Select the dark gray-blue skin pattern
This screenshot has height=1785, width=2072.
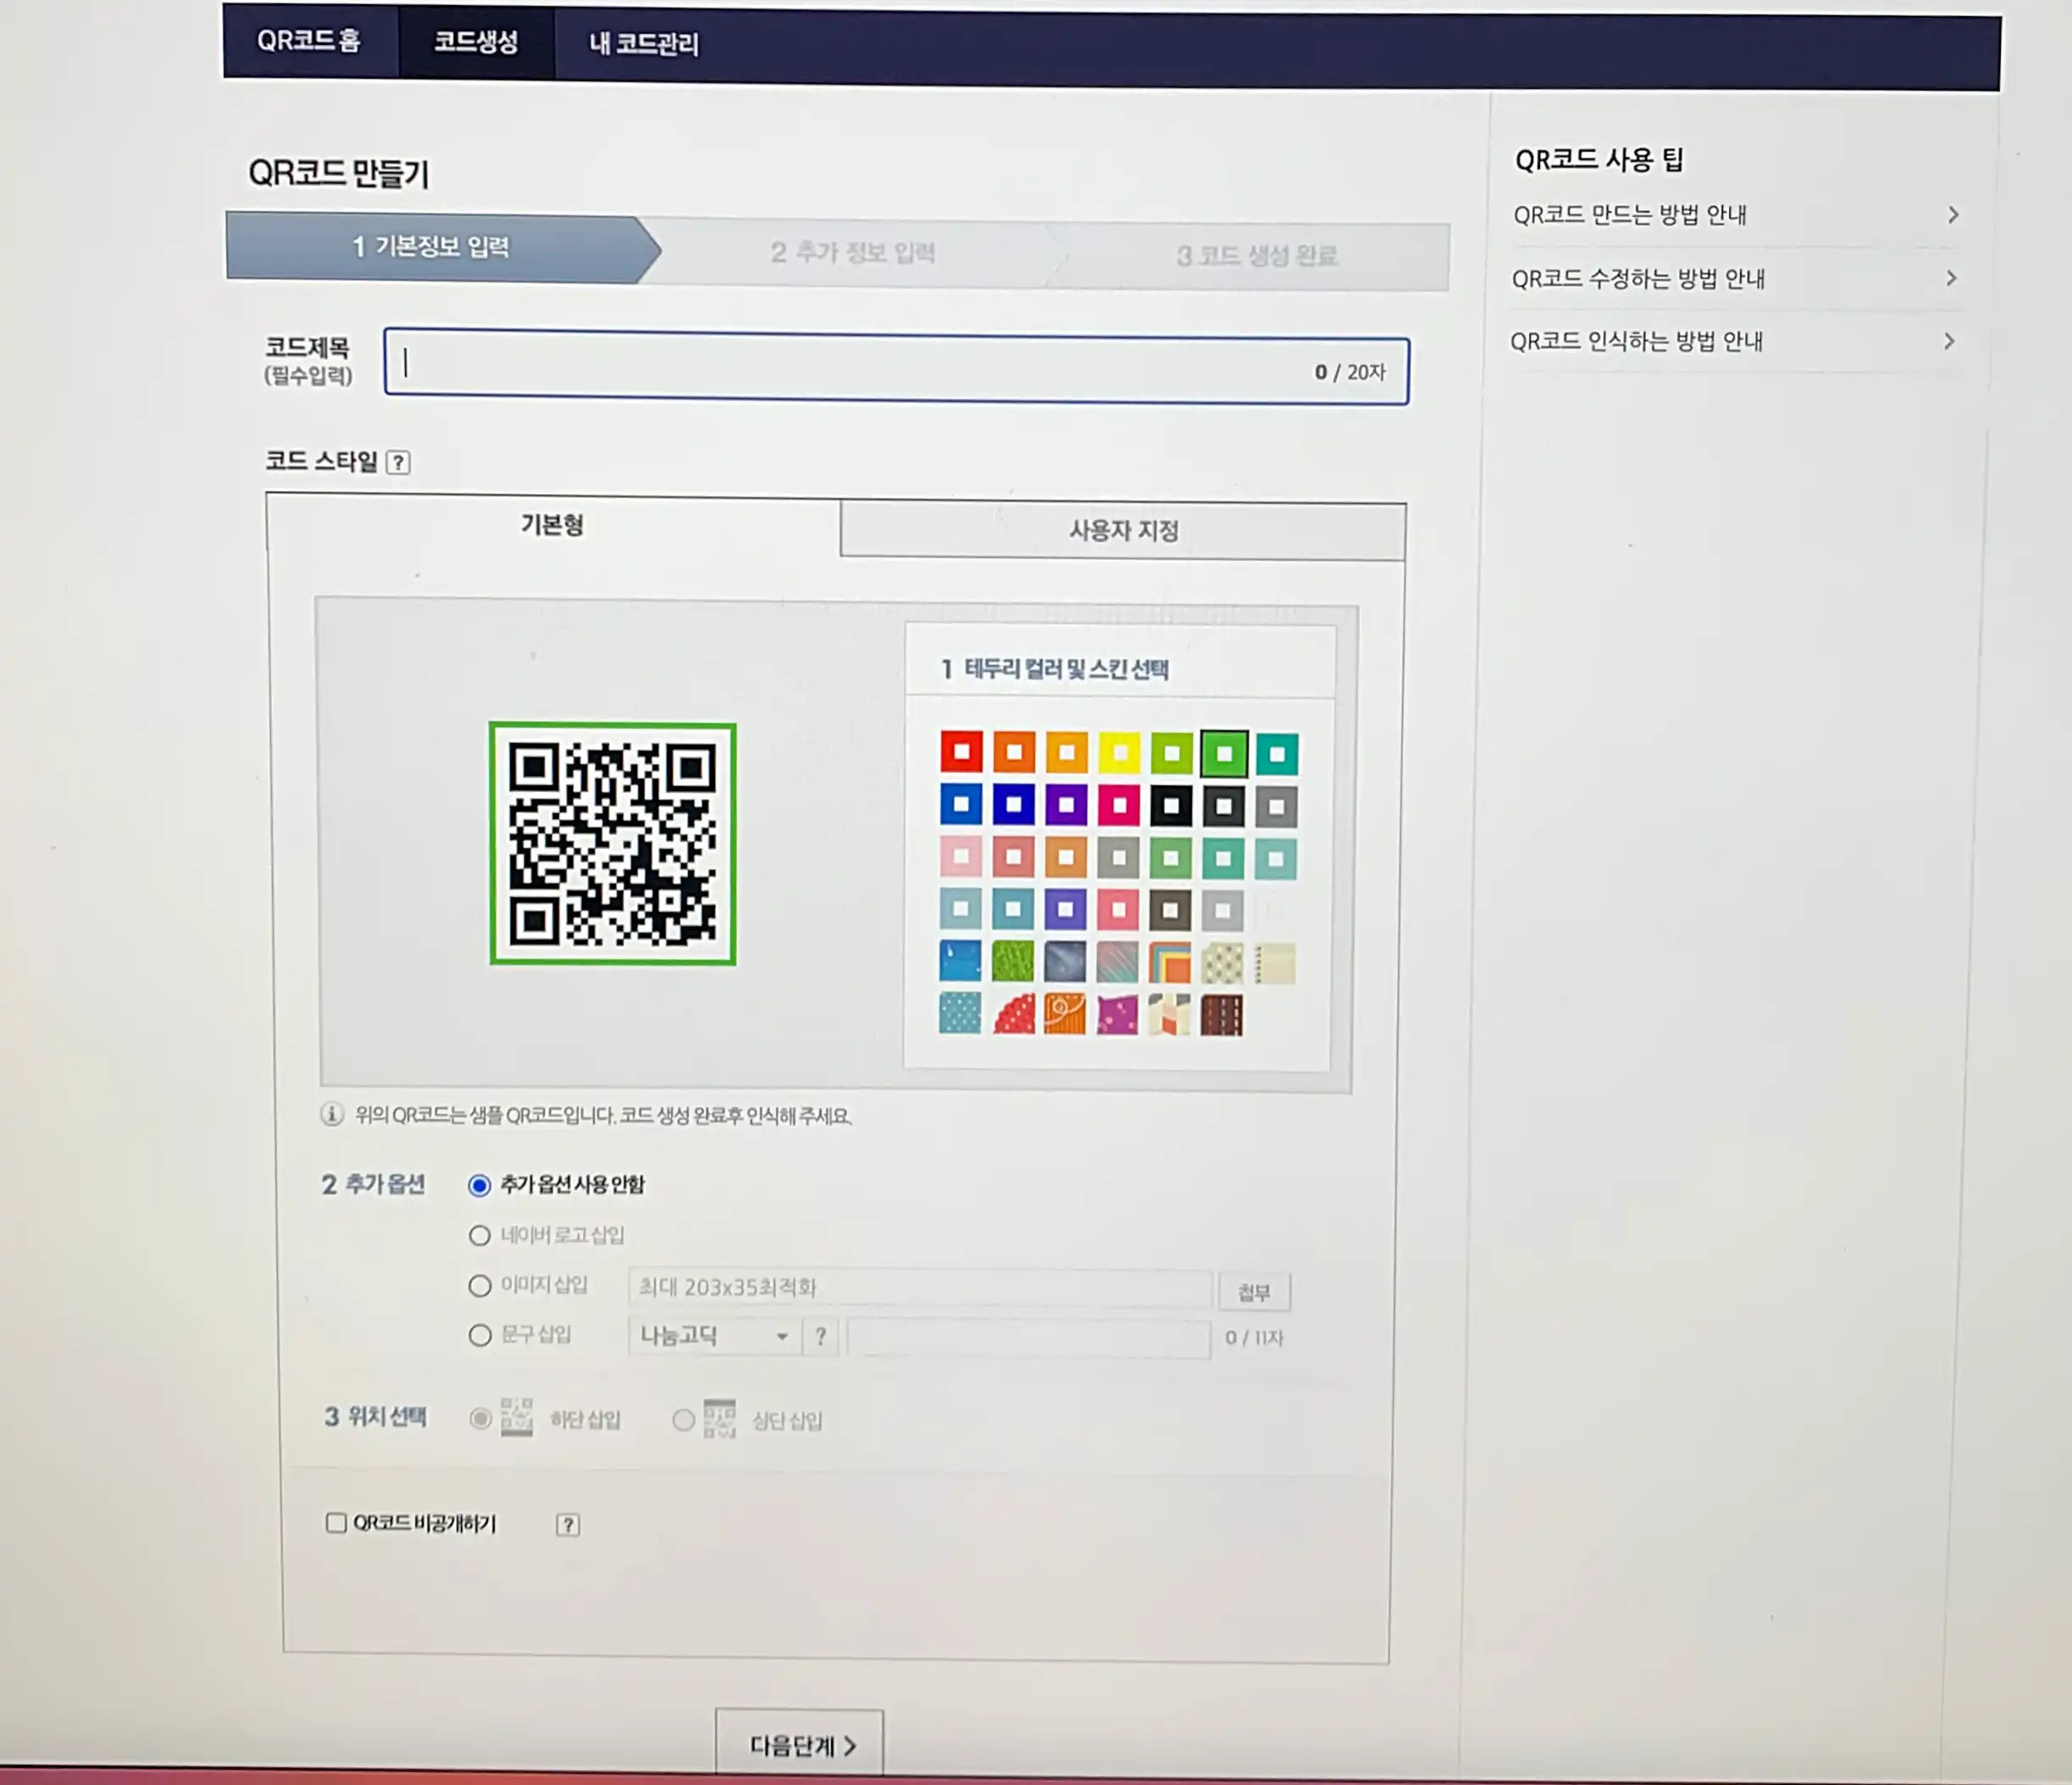[1065, 962]
